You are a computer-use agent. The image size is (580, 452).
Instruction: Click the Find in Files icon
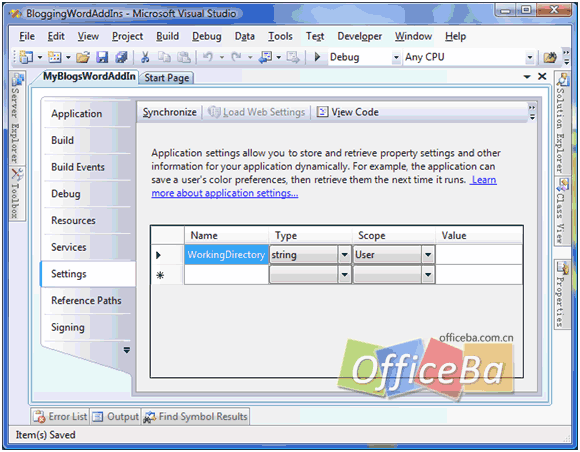click(x=550, y=57)
